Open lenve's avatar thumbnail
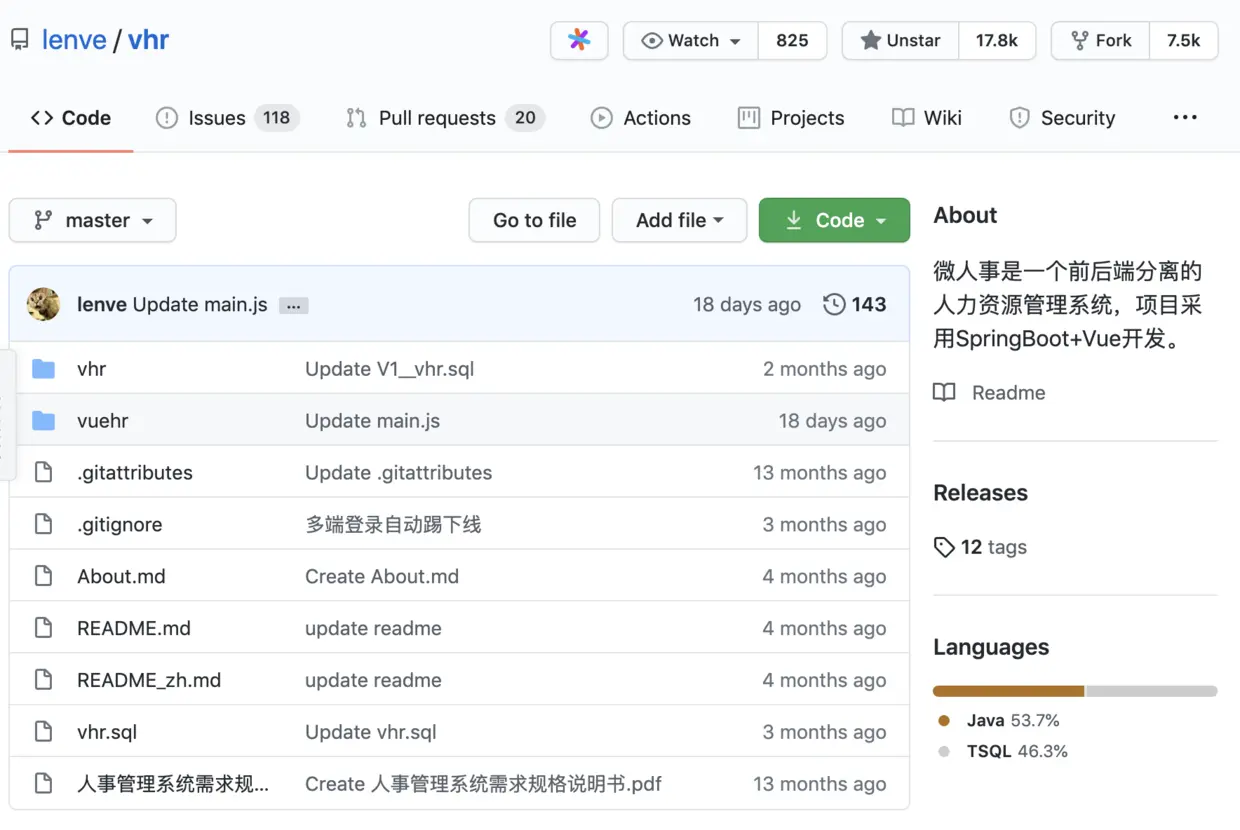The width and height of the screenshot is (1240, 830). click(x=43, y=304)
